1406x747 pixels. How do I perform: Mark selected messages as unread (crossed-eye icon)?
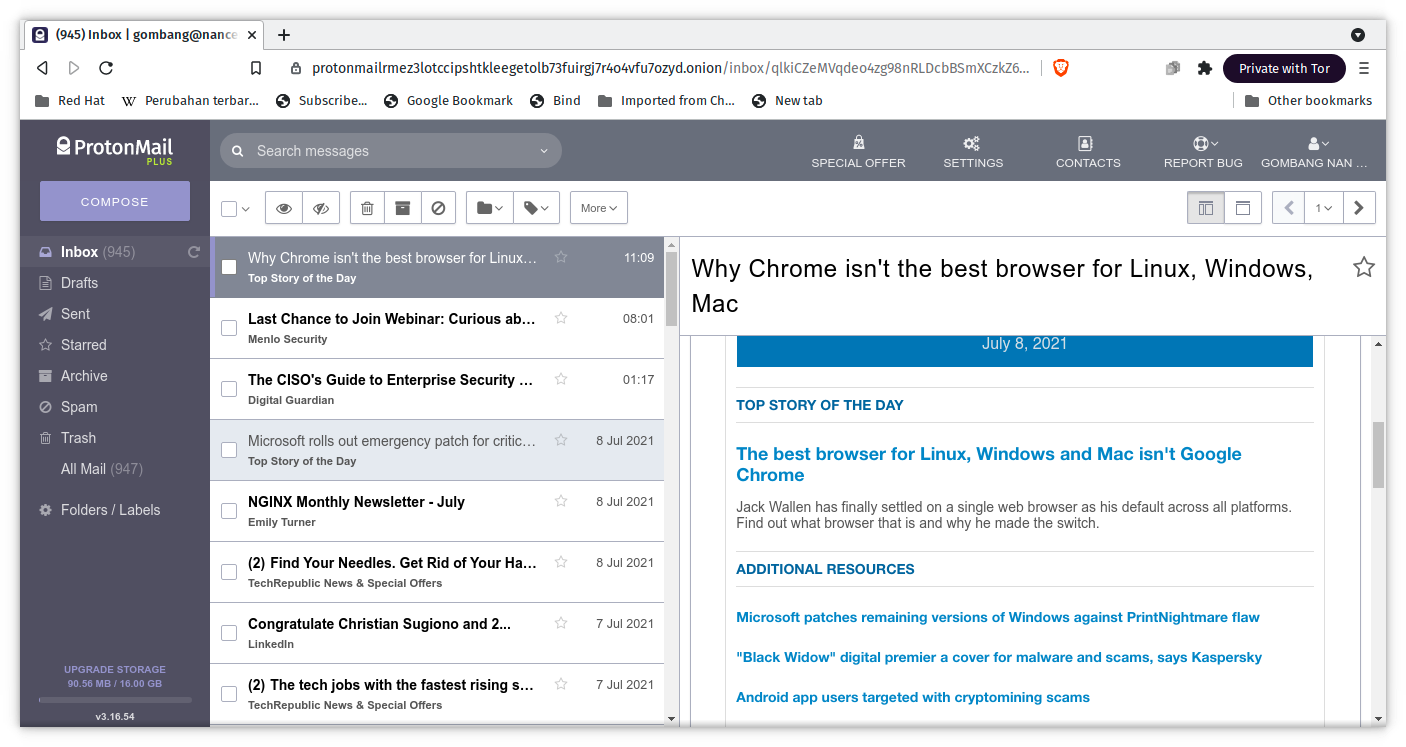[x=321, y=208]
